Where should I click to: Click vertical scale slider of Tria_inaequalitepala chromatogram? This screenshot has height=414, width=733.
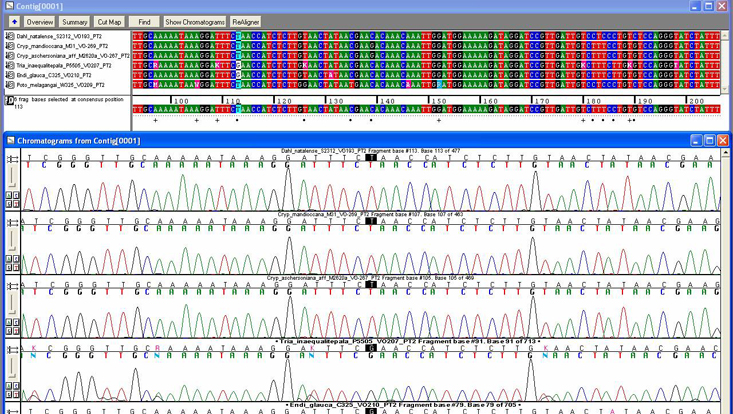(x=13, y=368)
